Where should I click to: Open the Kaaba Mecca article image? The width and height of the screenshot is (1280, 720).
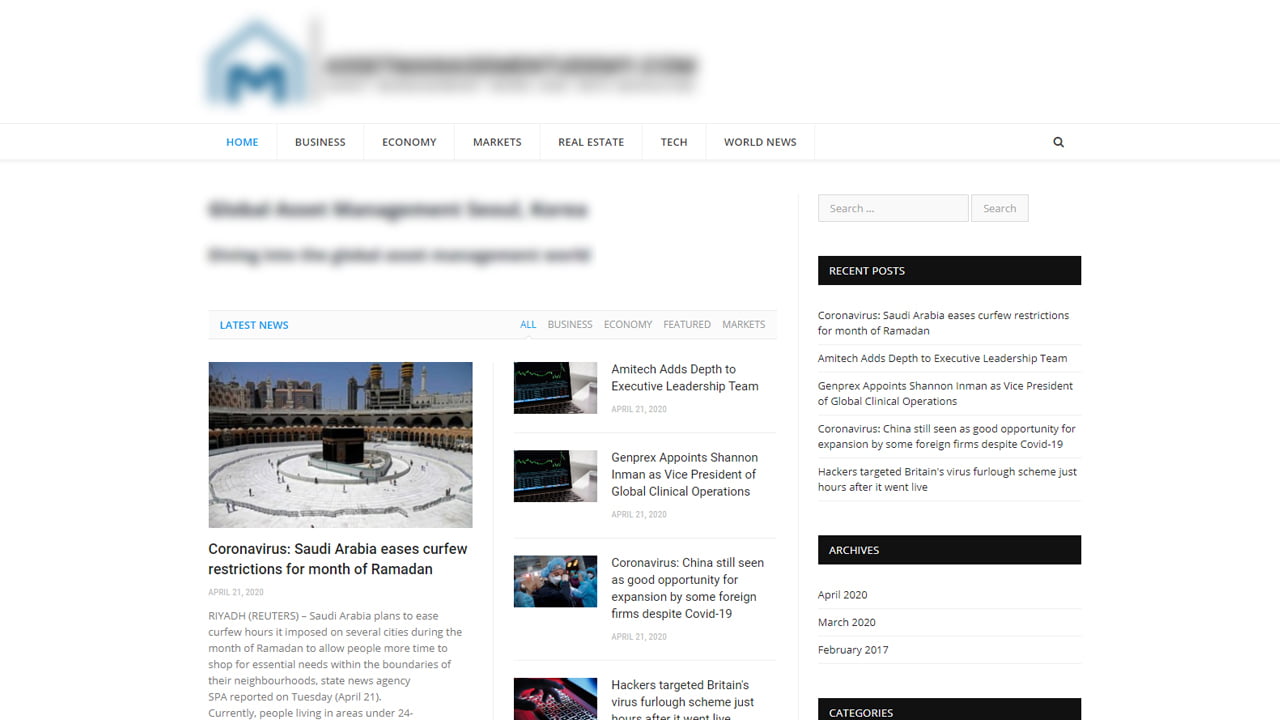click(x=340, y=444)
